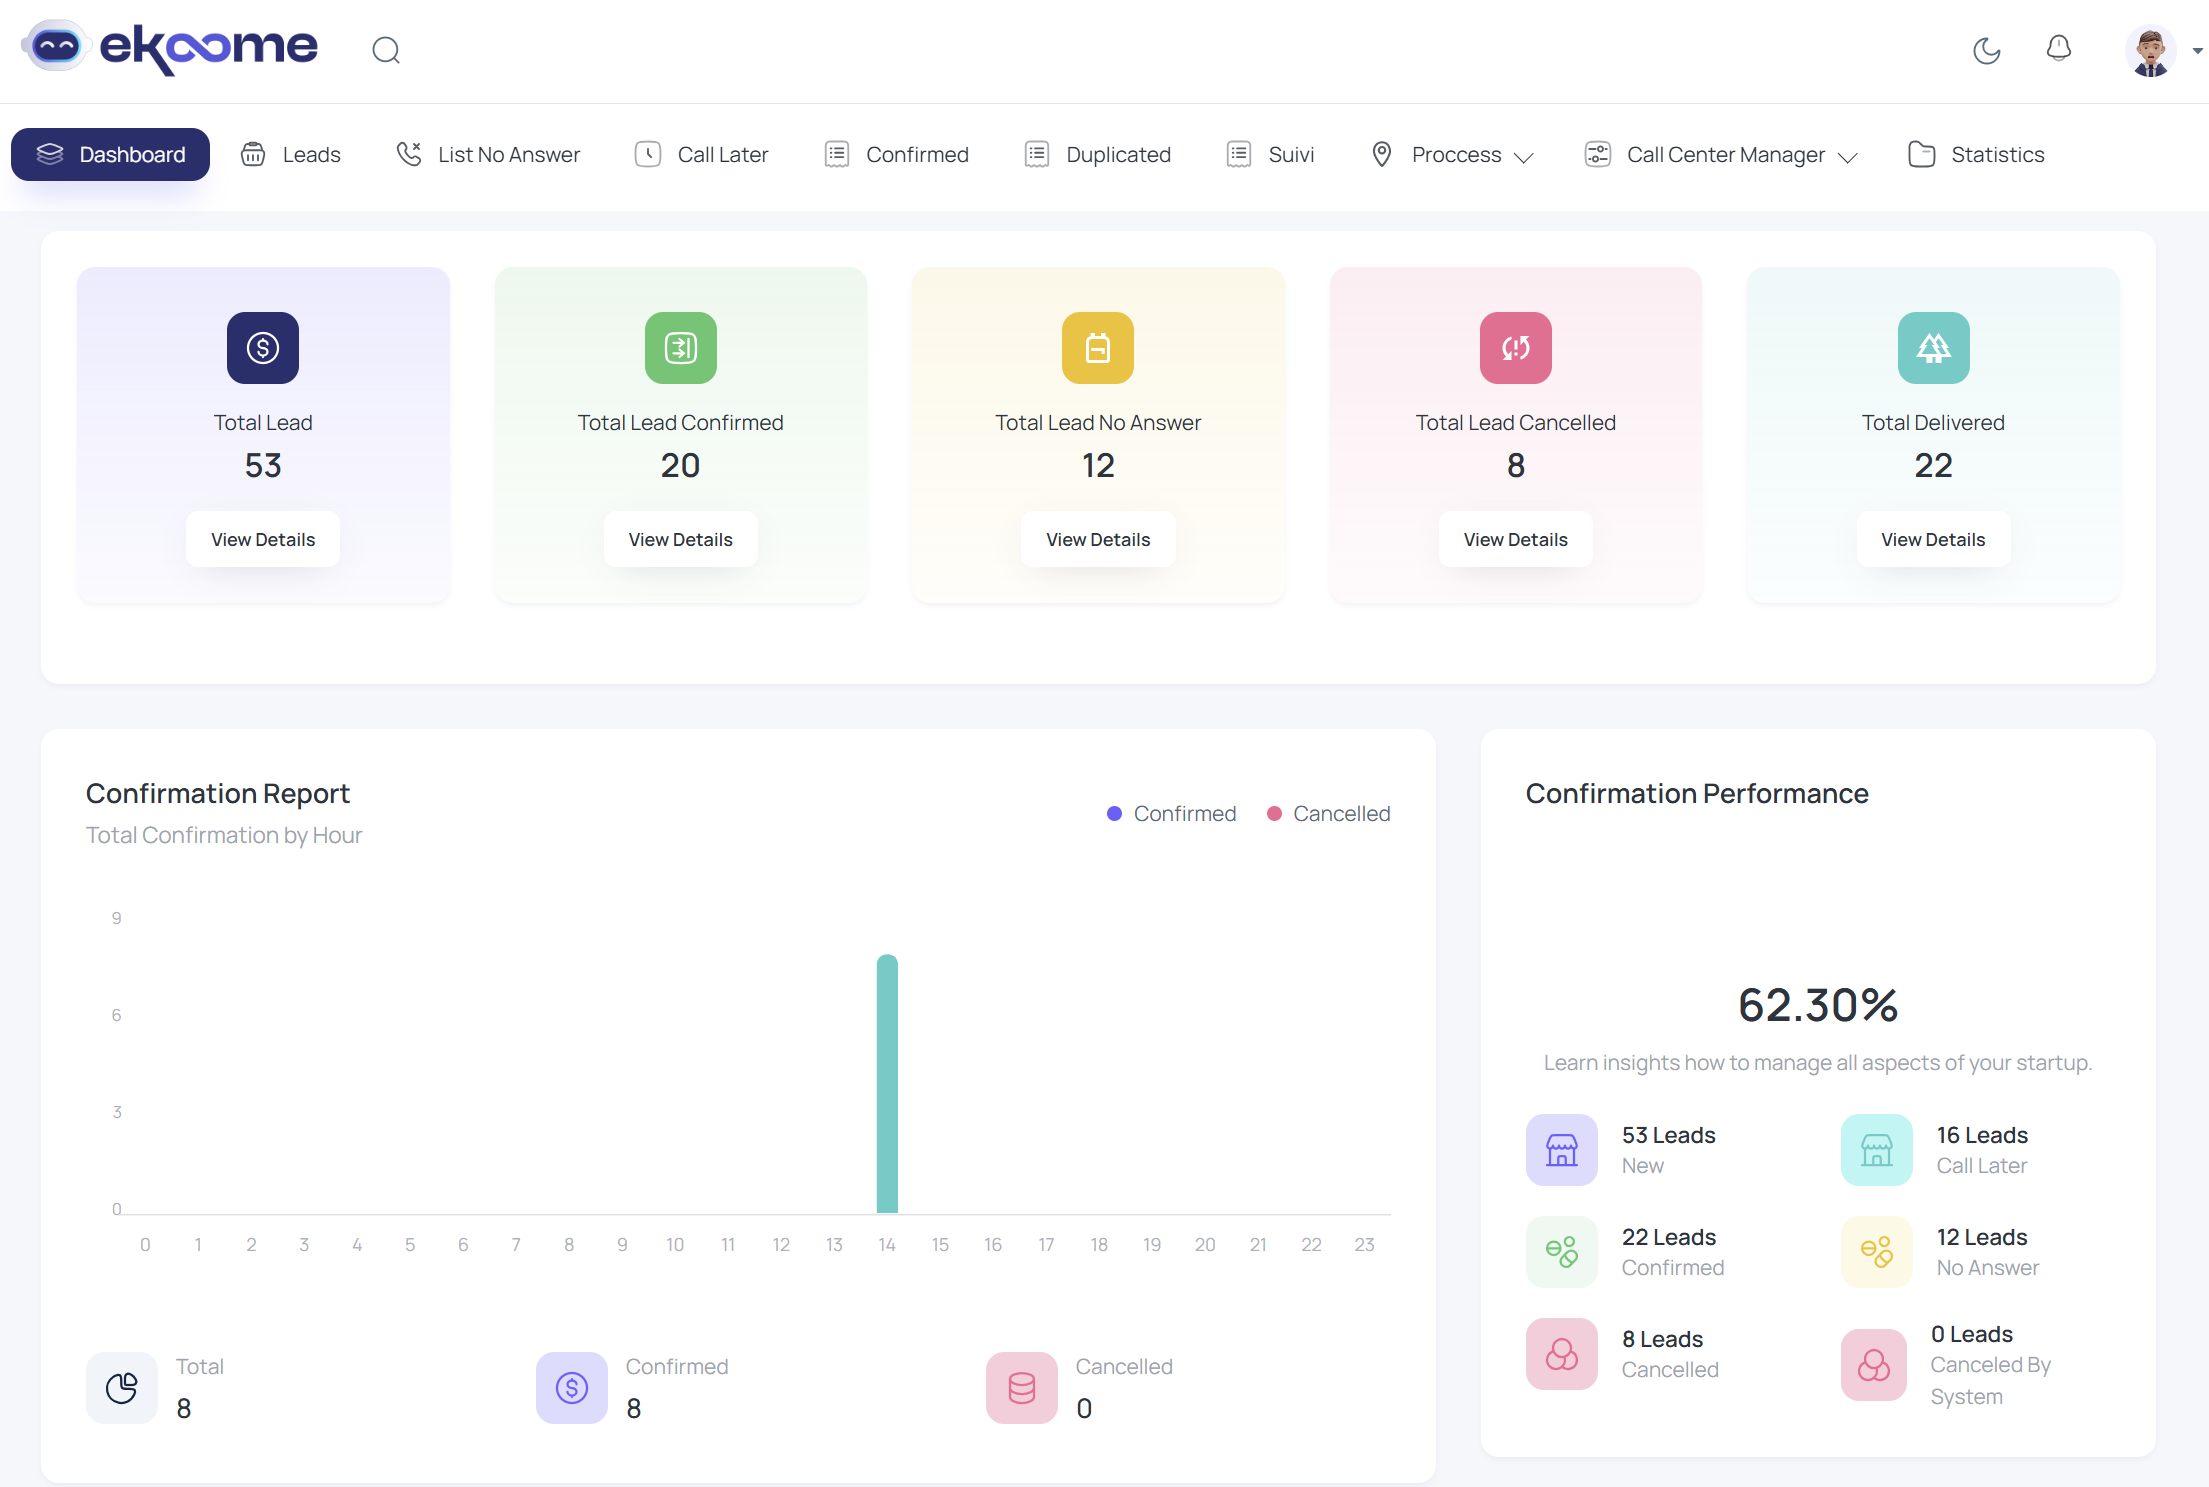Click the teal bar at hour 14
2209x1487 pixels.
[x=887, y=1085]
